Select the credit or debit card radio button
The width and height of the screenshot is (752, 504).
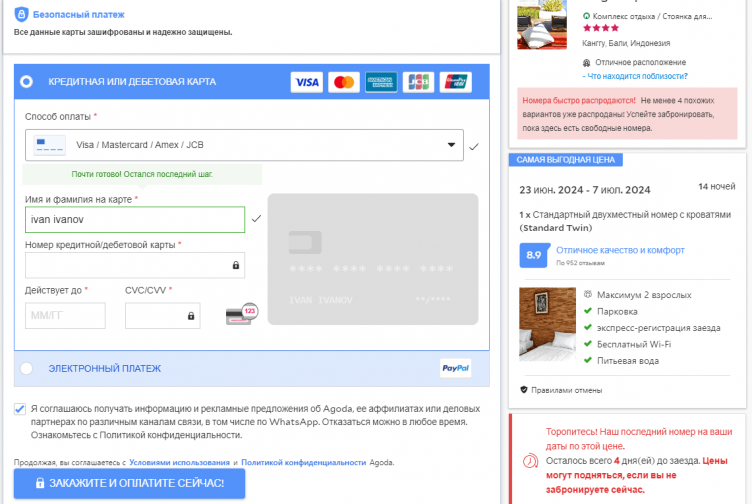pos(26,82)
